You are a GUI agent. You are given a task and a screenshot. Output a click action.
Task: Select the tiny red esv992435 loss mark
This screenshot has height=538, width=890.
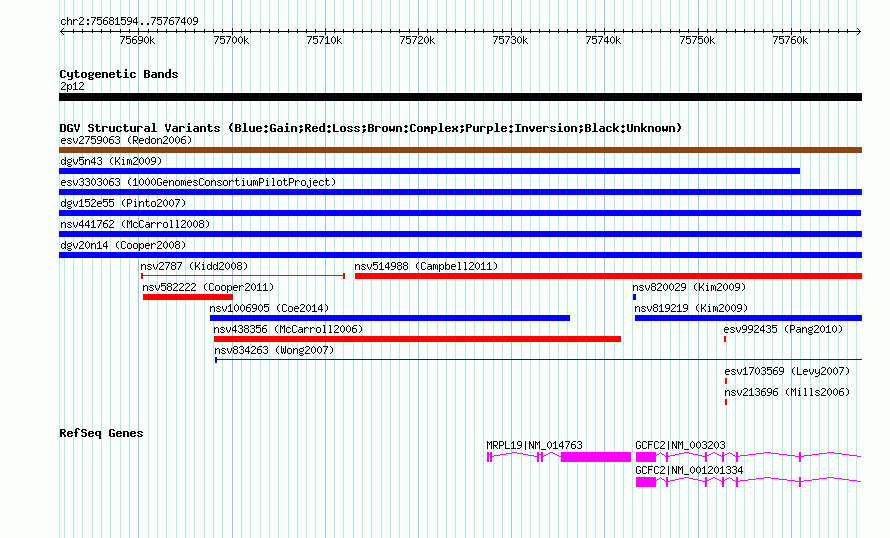click(725, 339)
